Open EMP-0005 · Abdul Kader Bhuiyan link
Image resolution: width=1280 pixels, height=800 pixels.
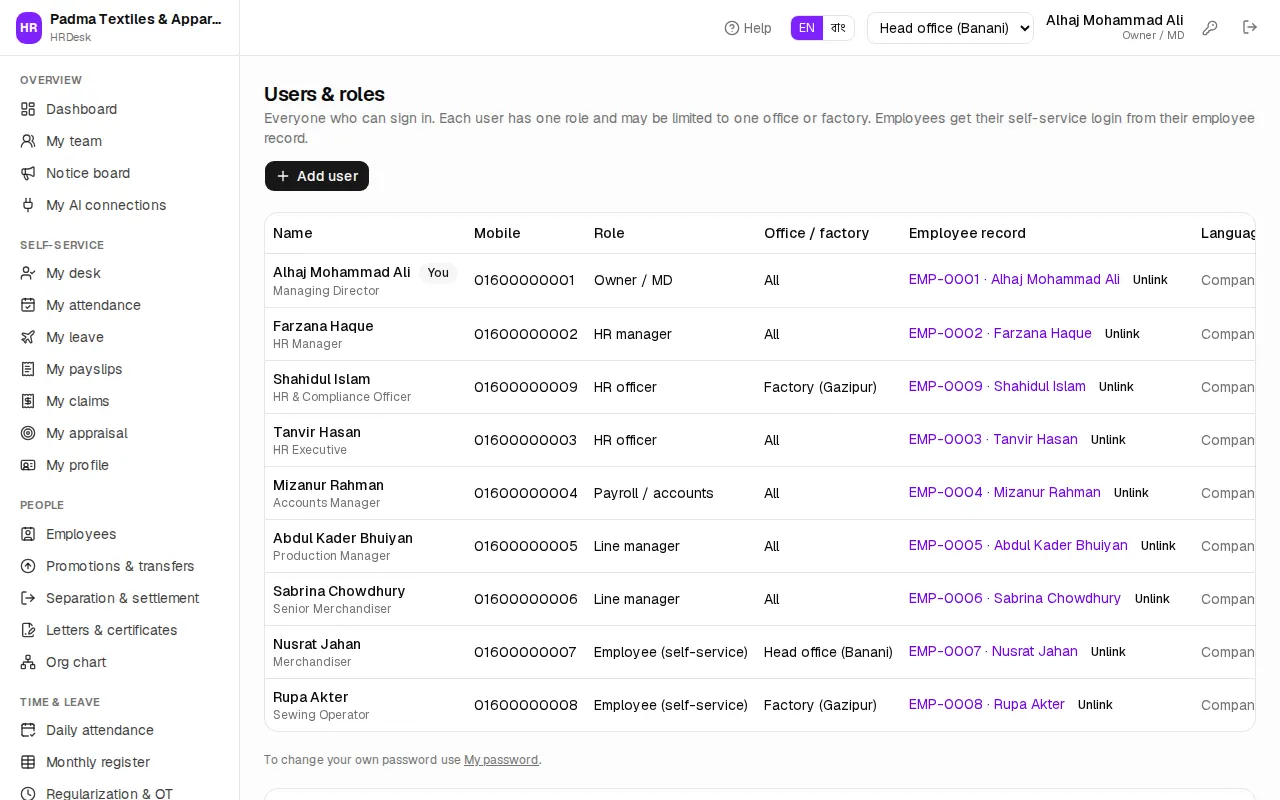tap(1018, 545)
